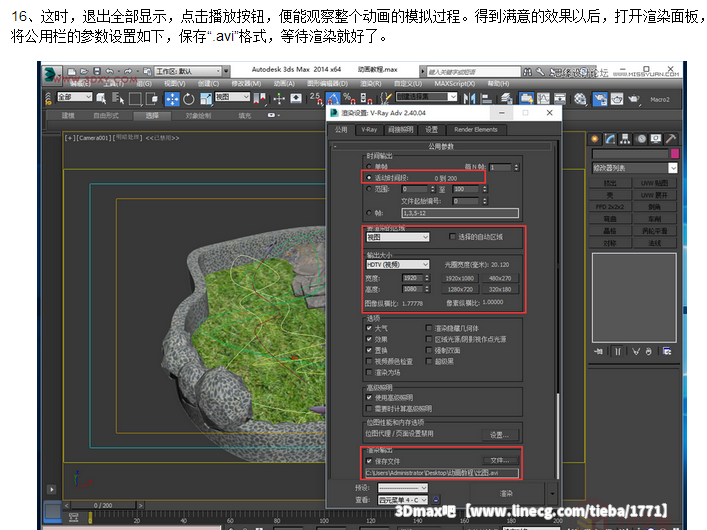The width and height of the screenshot is (707, 530).
Task: Toggle the Use Advanced Lighting checkbox
Action: coord(369,397)
